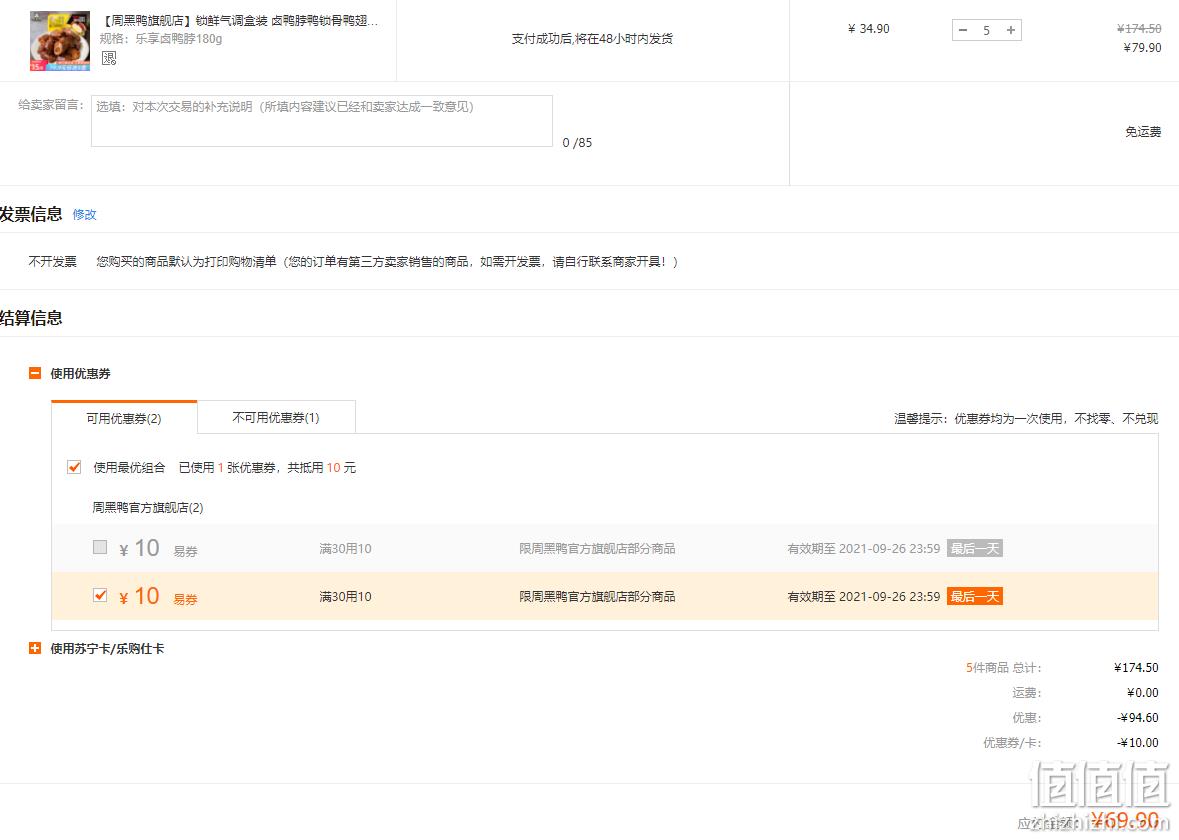The width and height of the screenshot is (1179, 840).
Task: Open the 周黑鸭旗舰店 product title link
Action: (x=240, y=21)
